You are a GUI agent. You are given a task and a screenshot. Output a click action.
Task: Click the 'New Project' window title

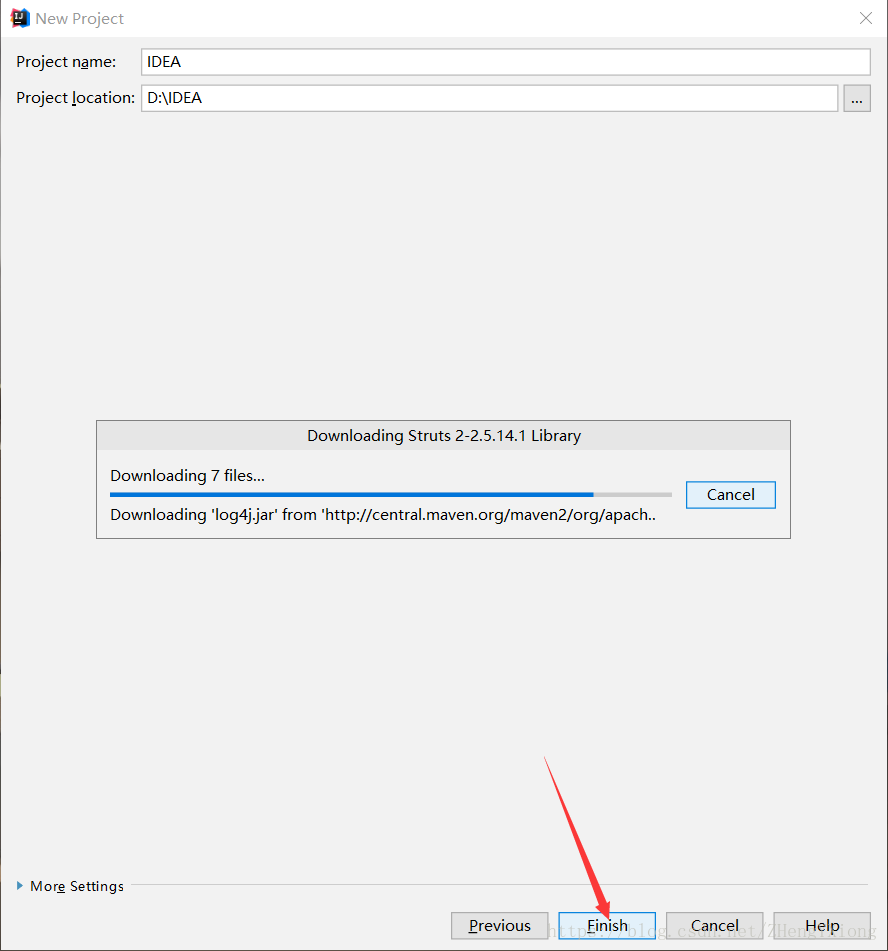click(79, 19)
